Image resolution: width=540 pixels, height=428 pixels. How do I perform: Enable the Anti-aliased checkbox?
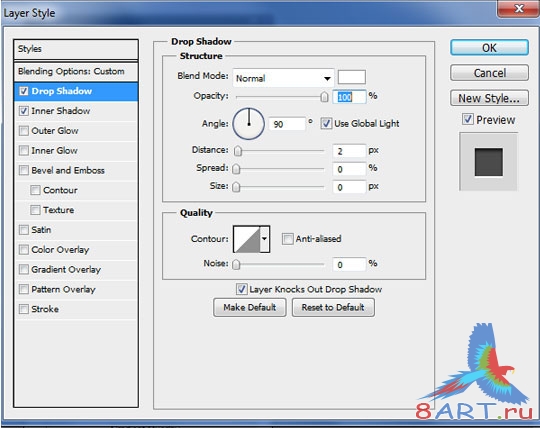point(287,239)
